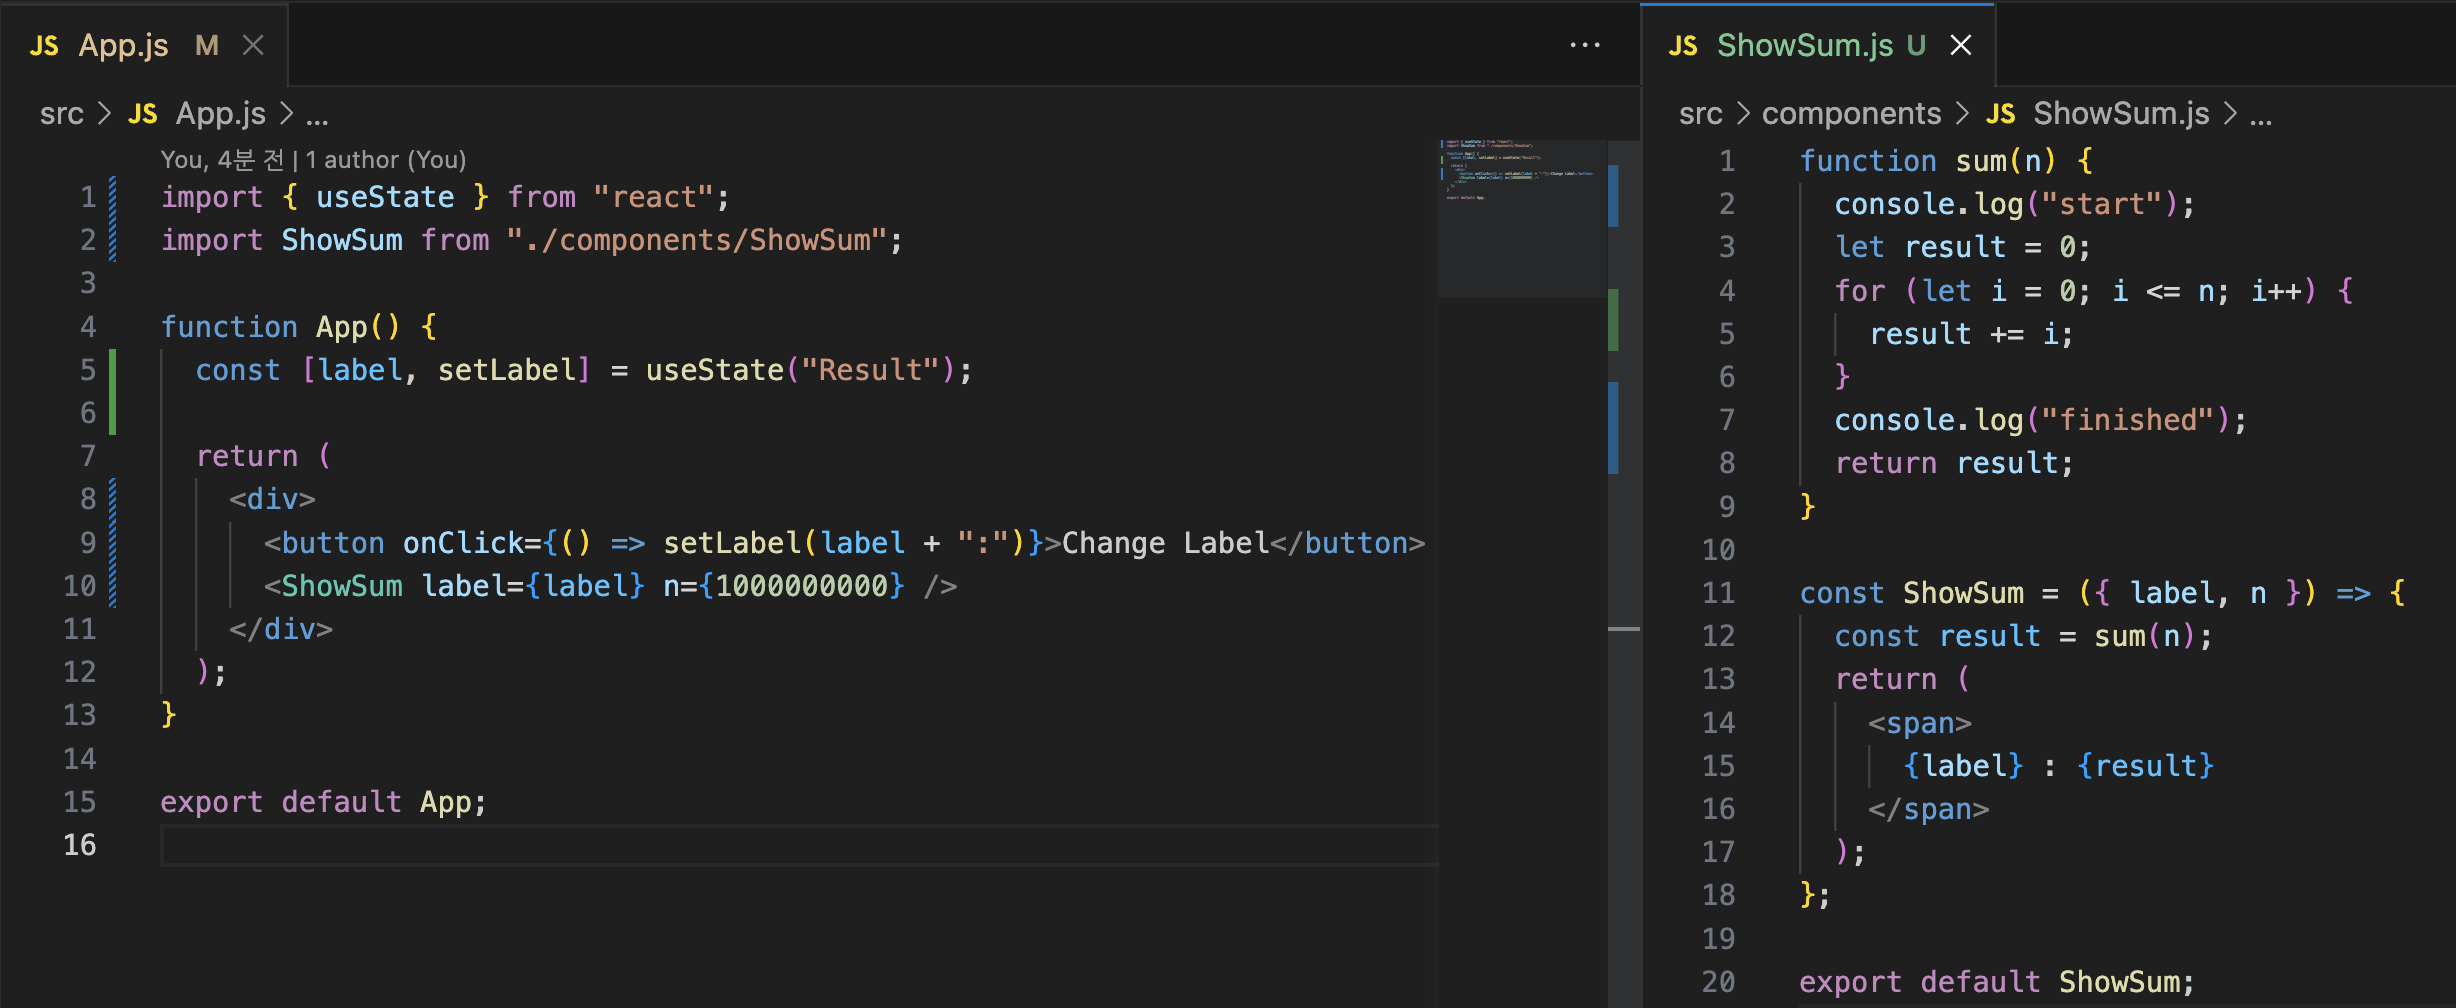Click {result} expression in ShowSum.js

coord(2146,766)
